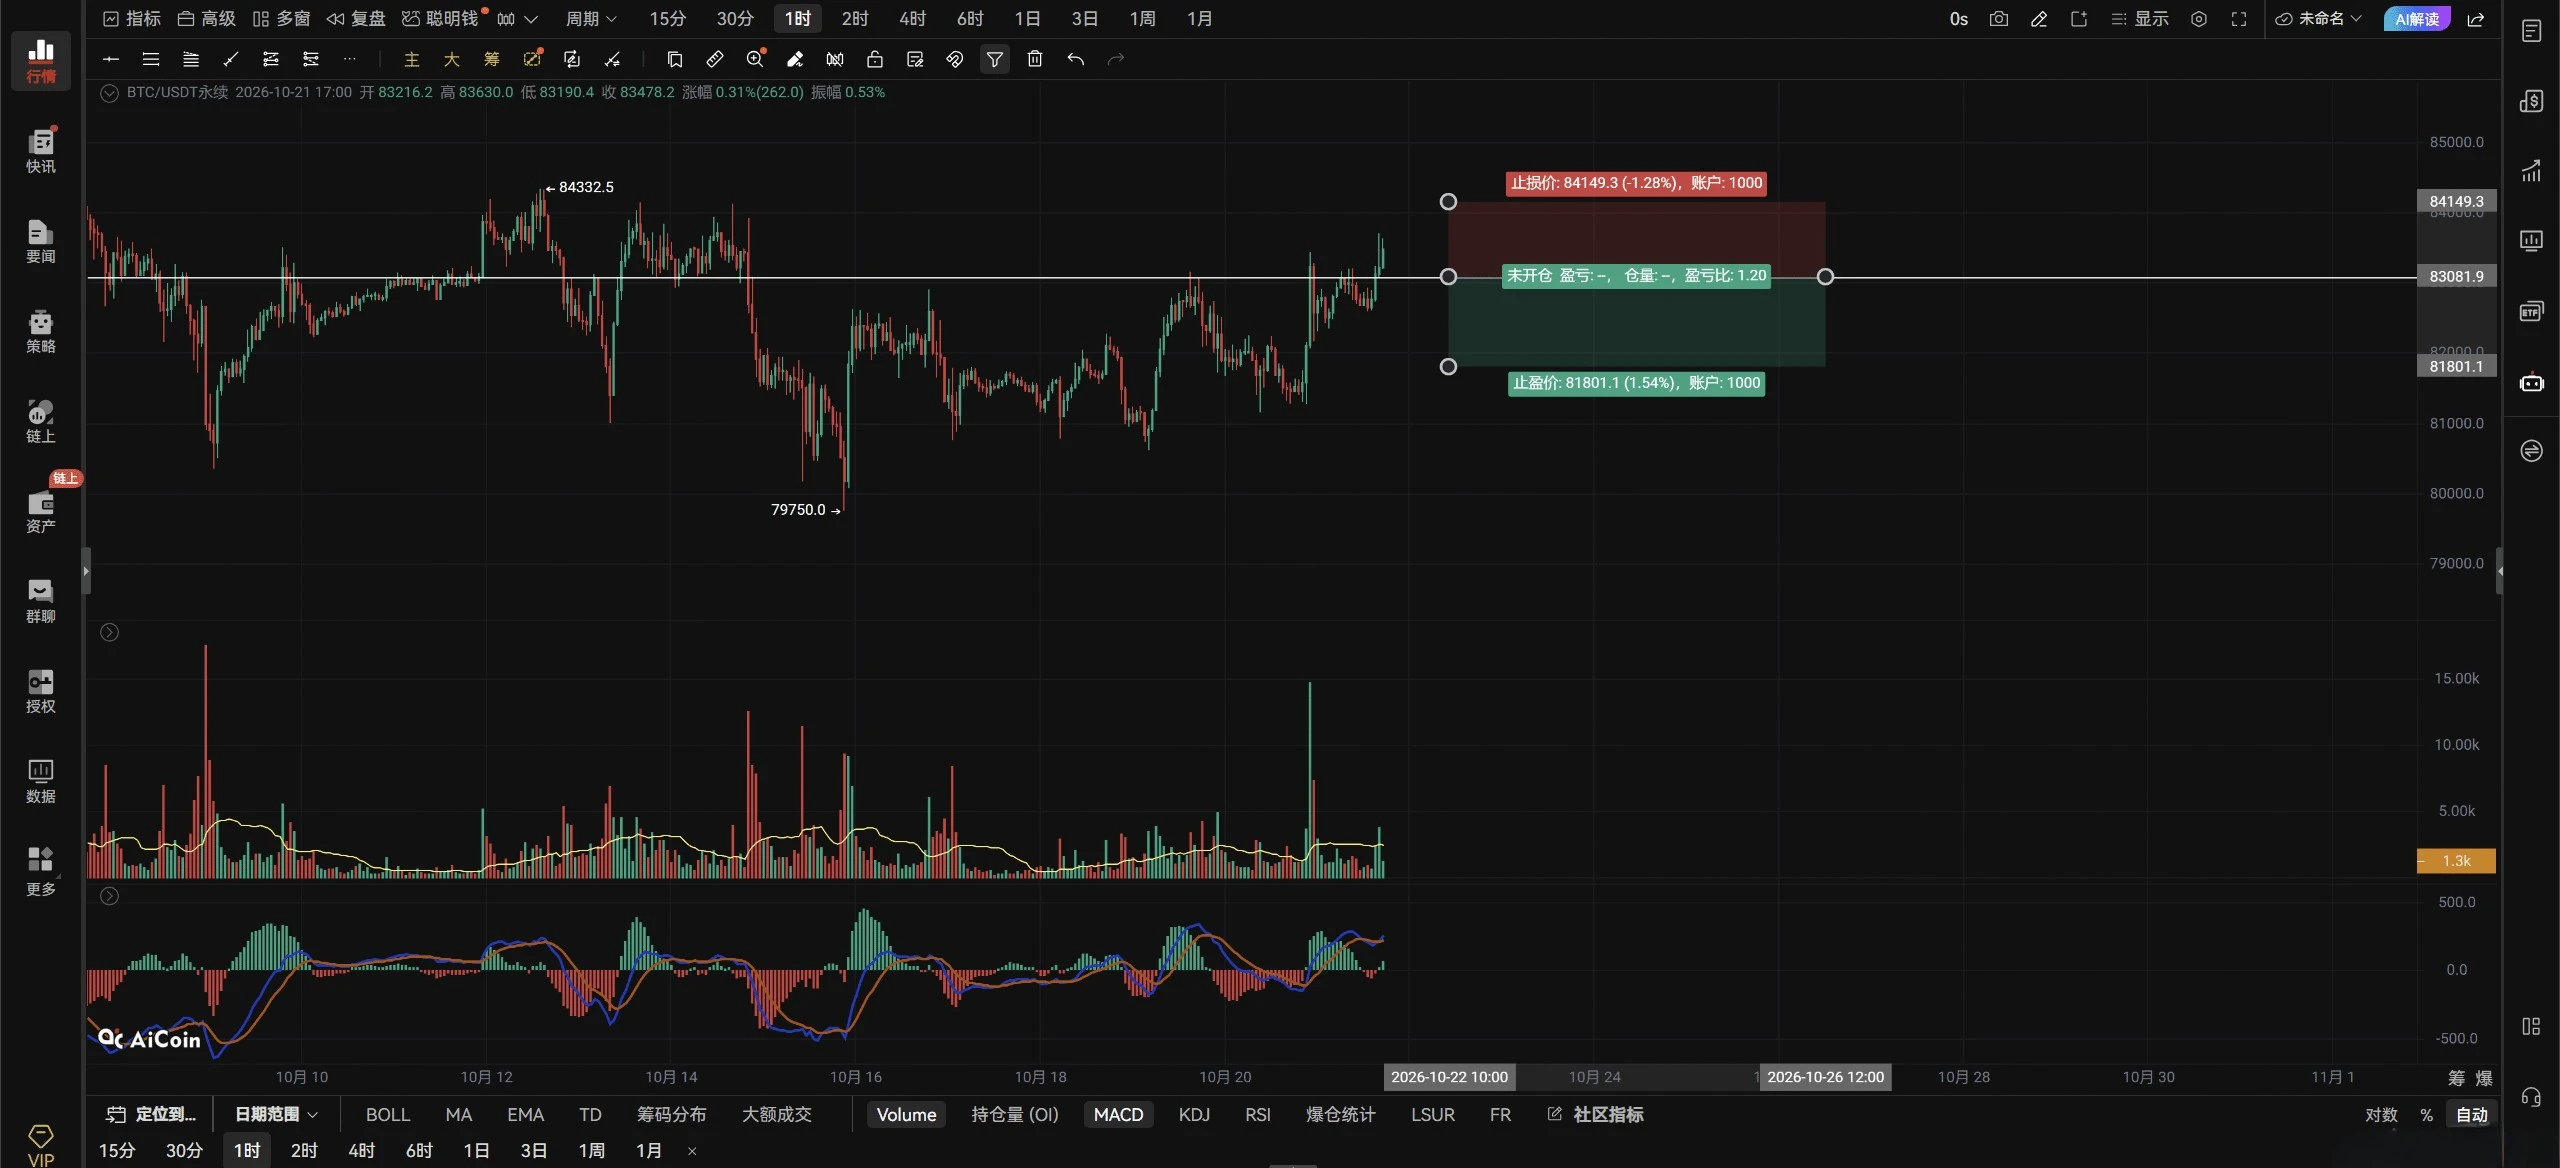Take a chart screenshot with camera icon
The height and width of the screenshot is (1168, 2560).
[1999, 19]
